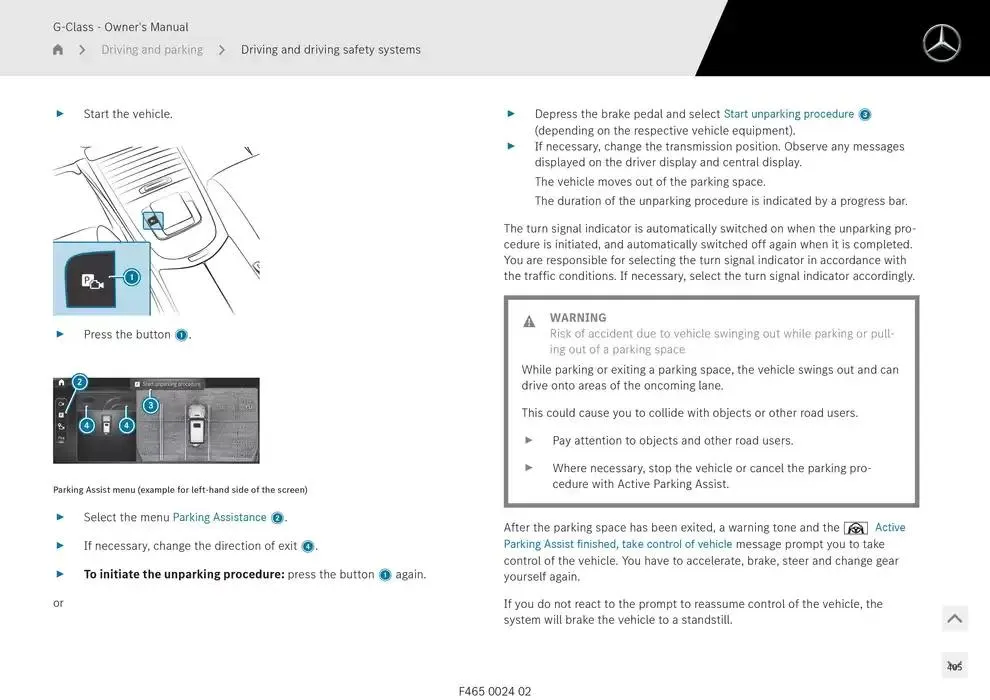
Task: Click callout 2 in the Parking Assist menu image
Action: tap(80, 382)
